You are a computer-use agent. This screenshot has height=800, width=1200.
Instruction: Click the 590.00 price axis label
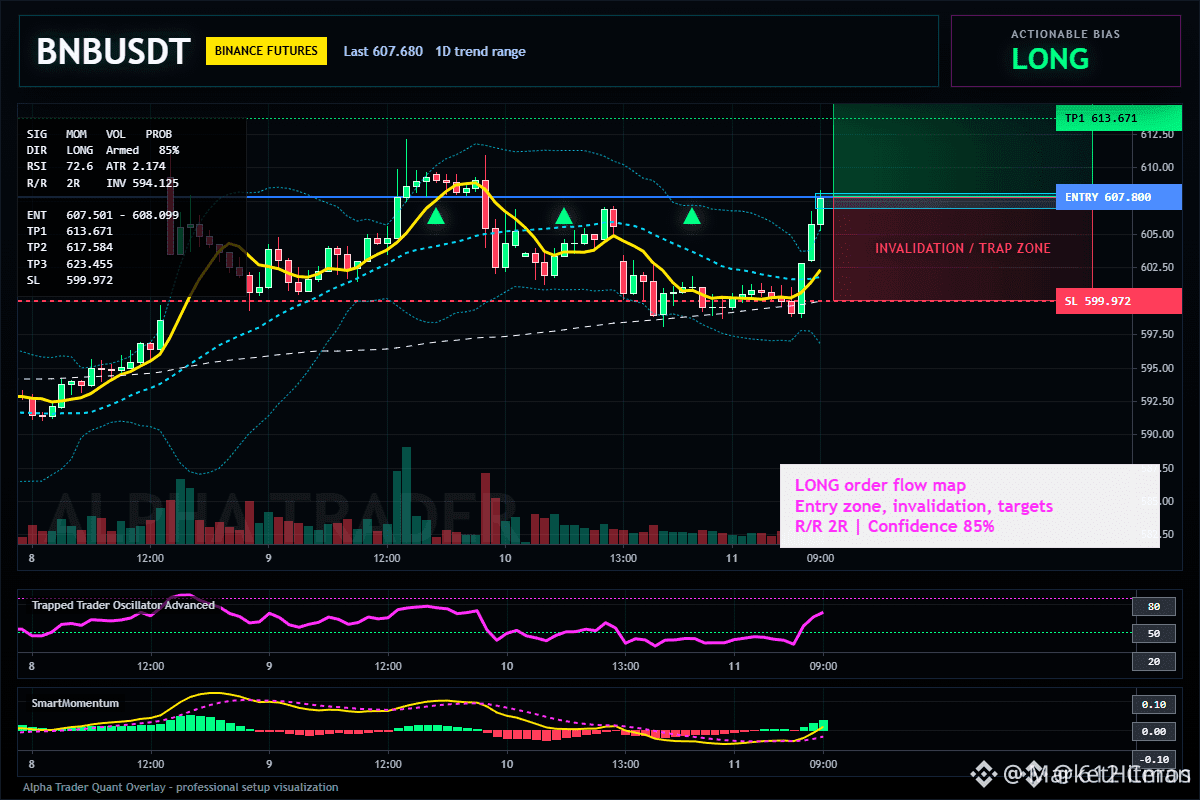(1156, 434)
